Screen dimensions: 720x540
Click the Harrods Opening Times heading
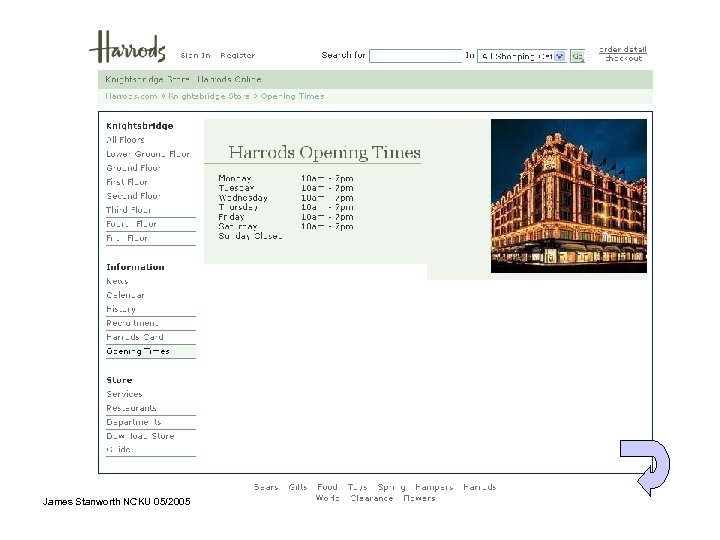tap(325, 152)
